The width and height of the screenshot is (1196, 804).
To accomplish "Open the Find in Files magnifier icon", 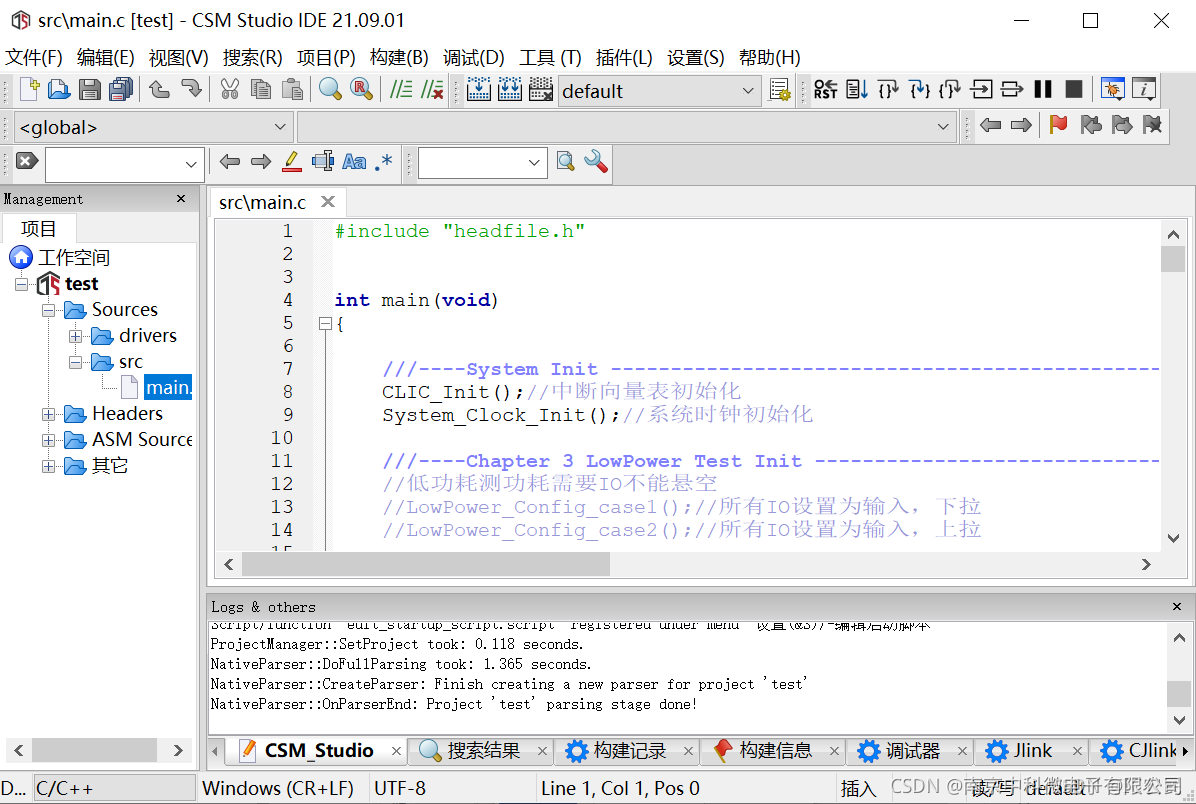I will pos(330,89).
